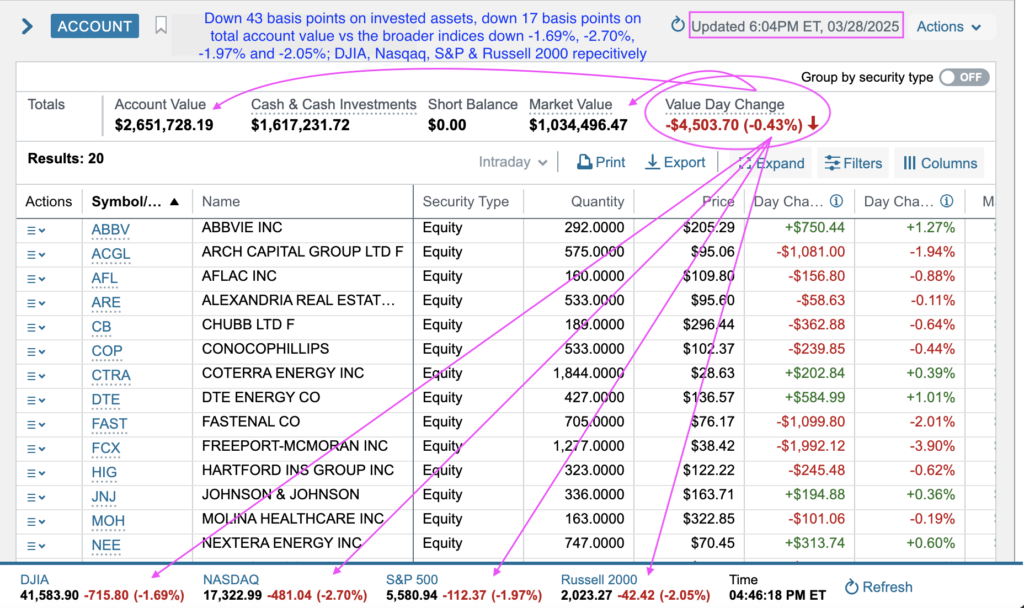Viewport: 1024px width, 608px height.
Task: Open actions menu for DTE row
Action: coord(36,400)
